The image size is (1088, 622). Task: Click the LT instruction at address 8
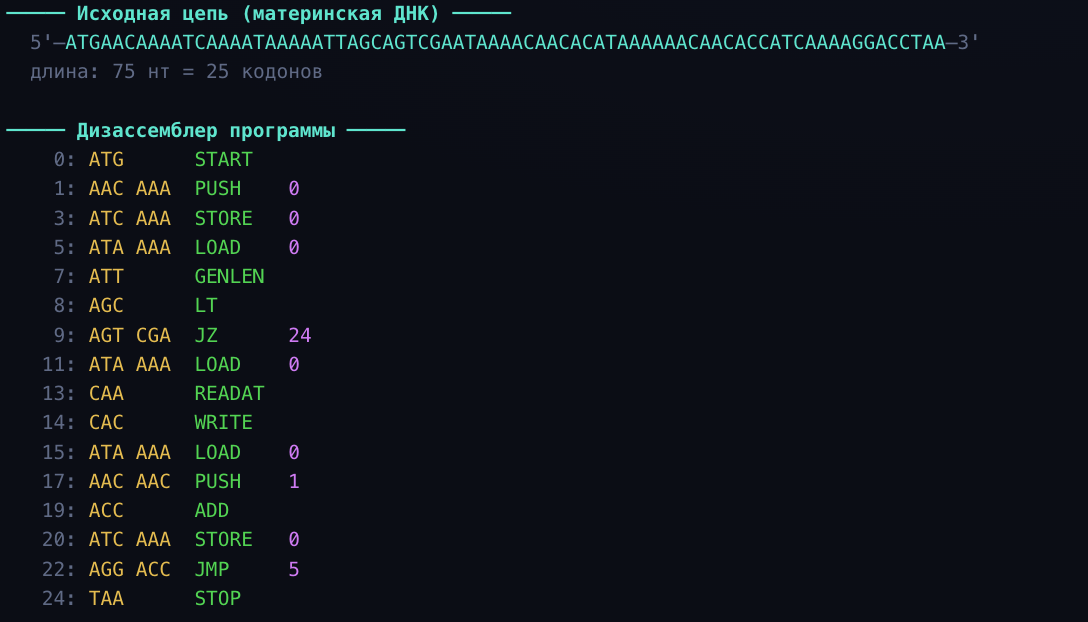pyautogui.click(x=206, y=305)
